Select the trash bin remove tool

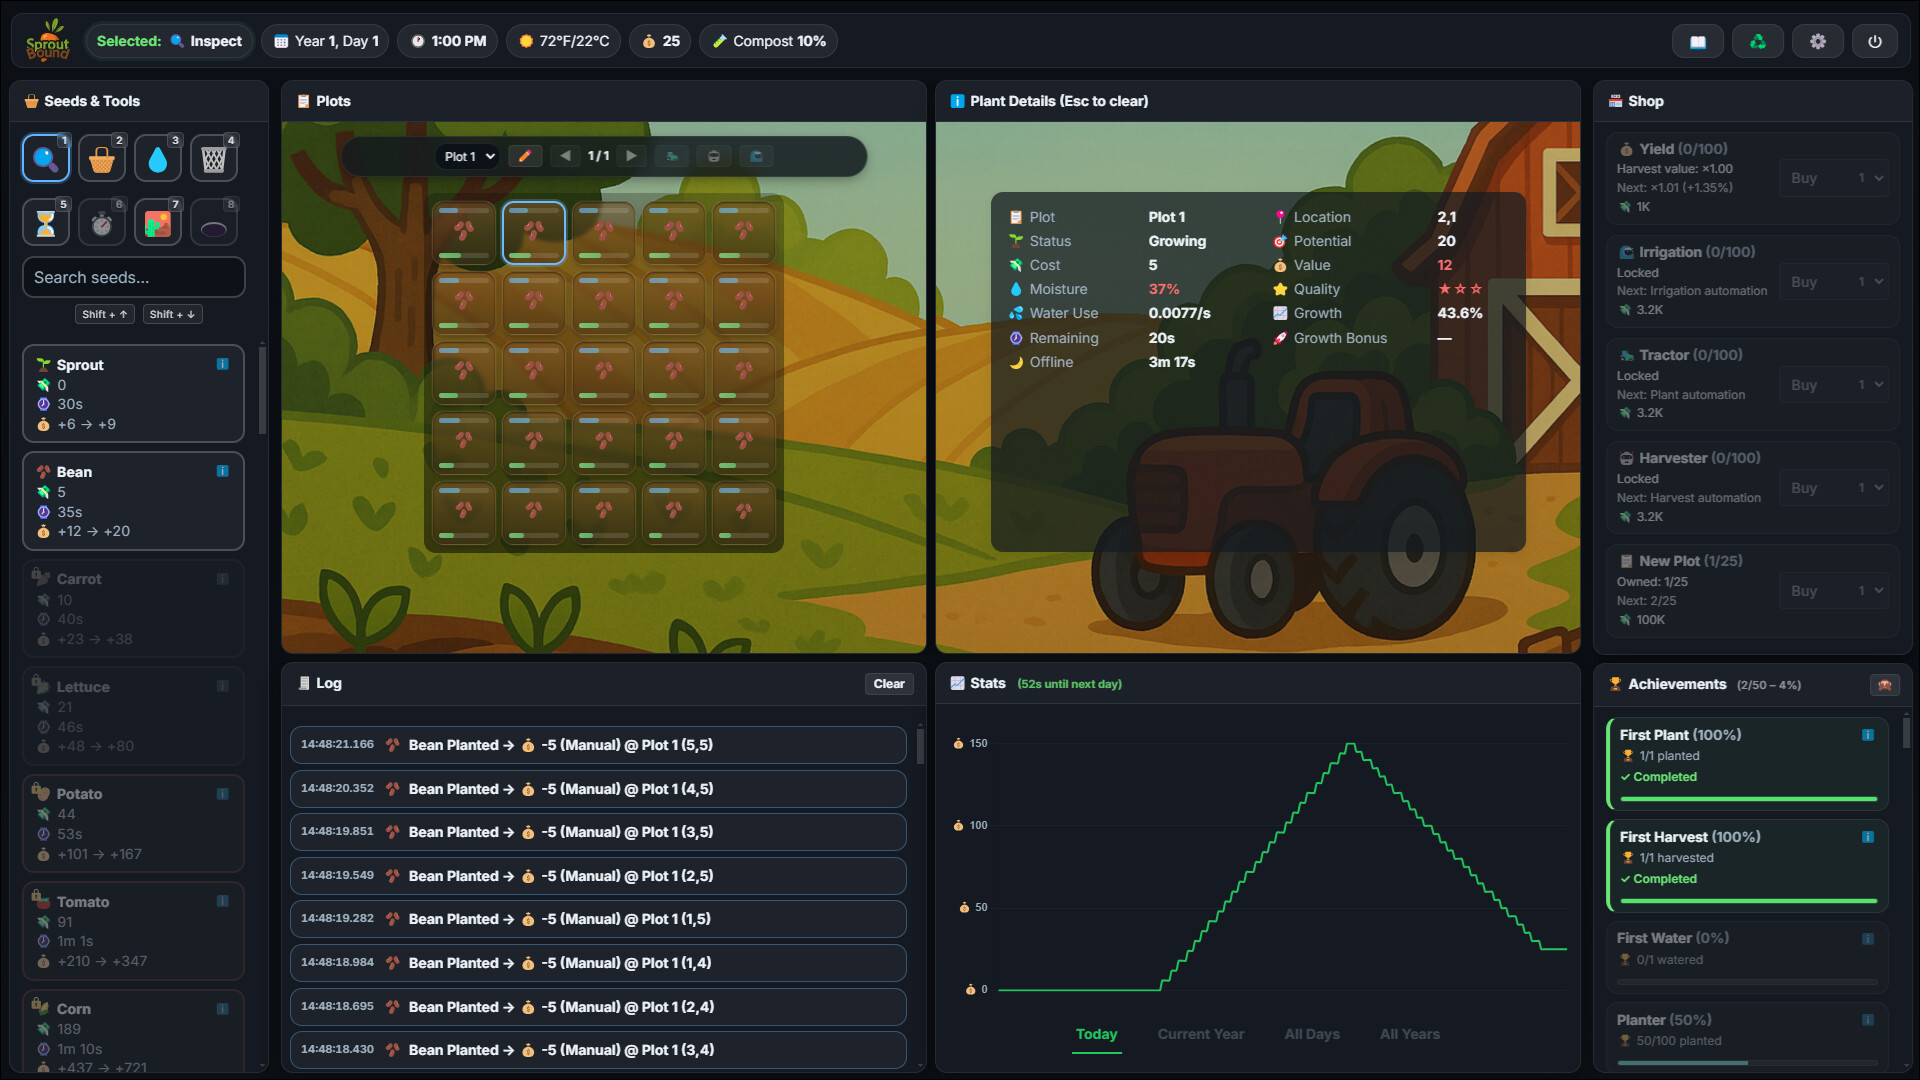[213, 159]
